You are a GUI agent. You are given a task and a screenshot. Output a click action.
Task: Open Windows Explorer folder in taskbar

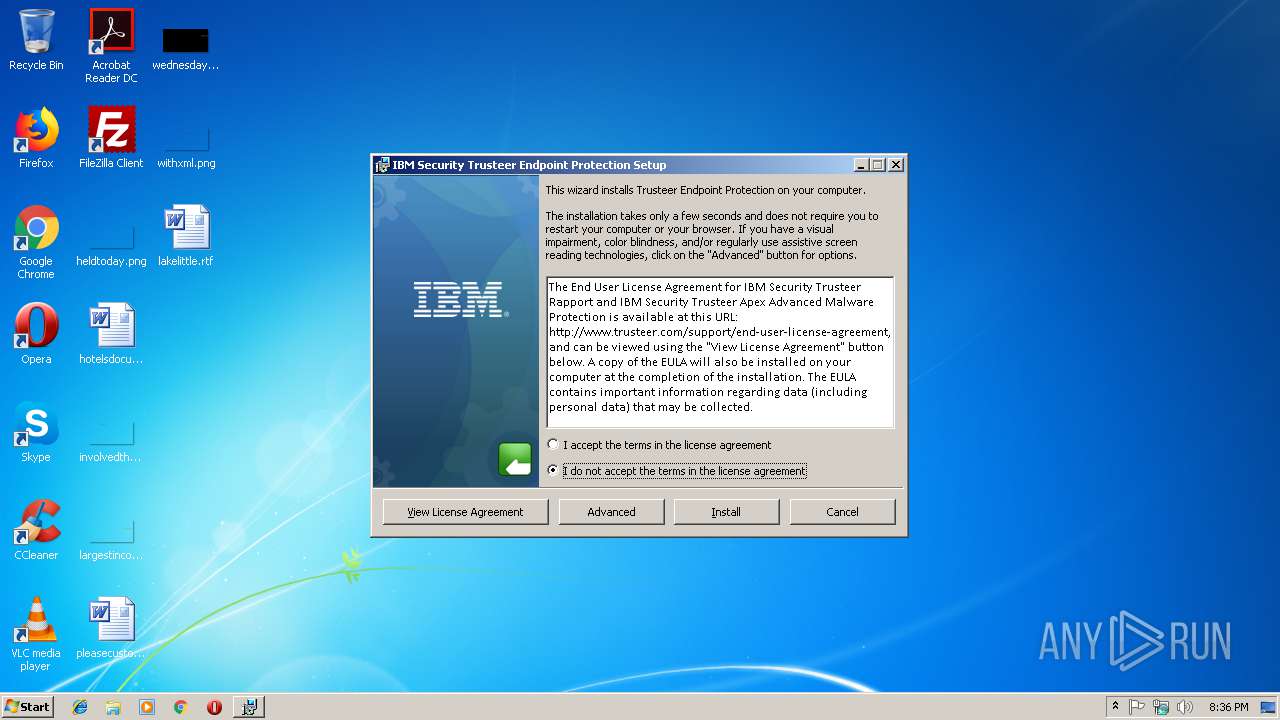[113, 707]
